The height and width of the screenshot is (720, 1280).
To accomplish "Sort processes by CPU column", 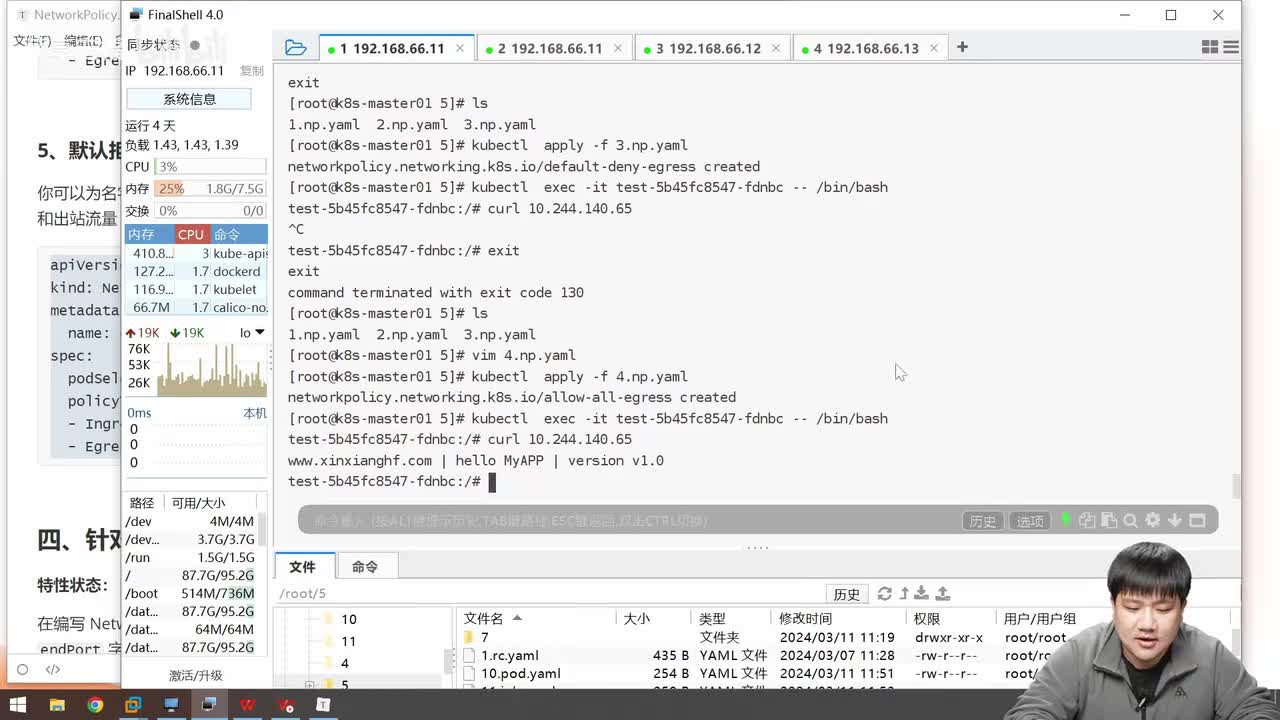I will [190, 234].
